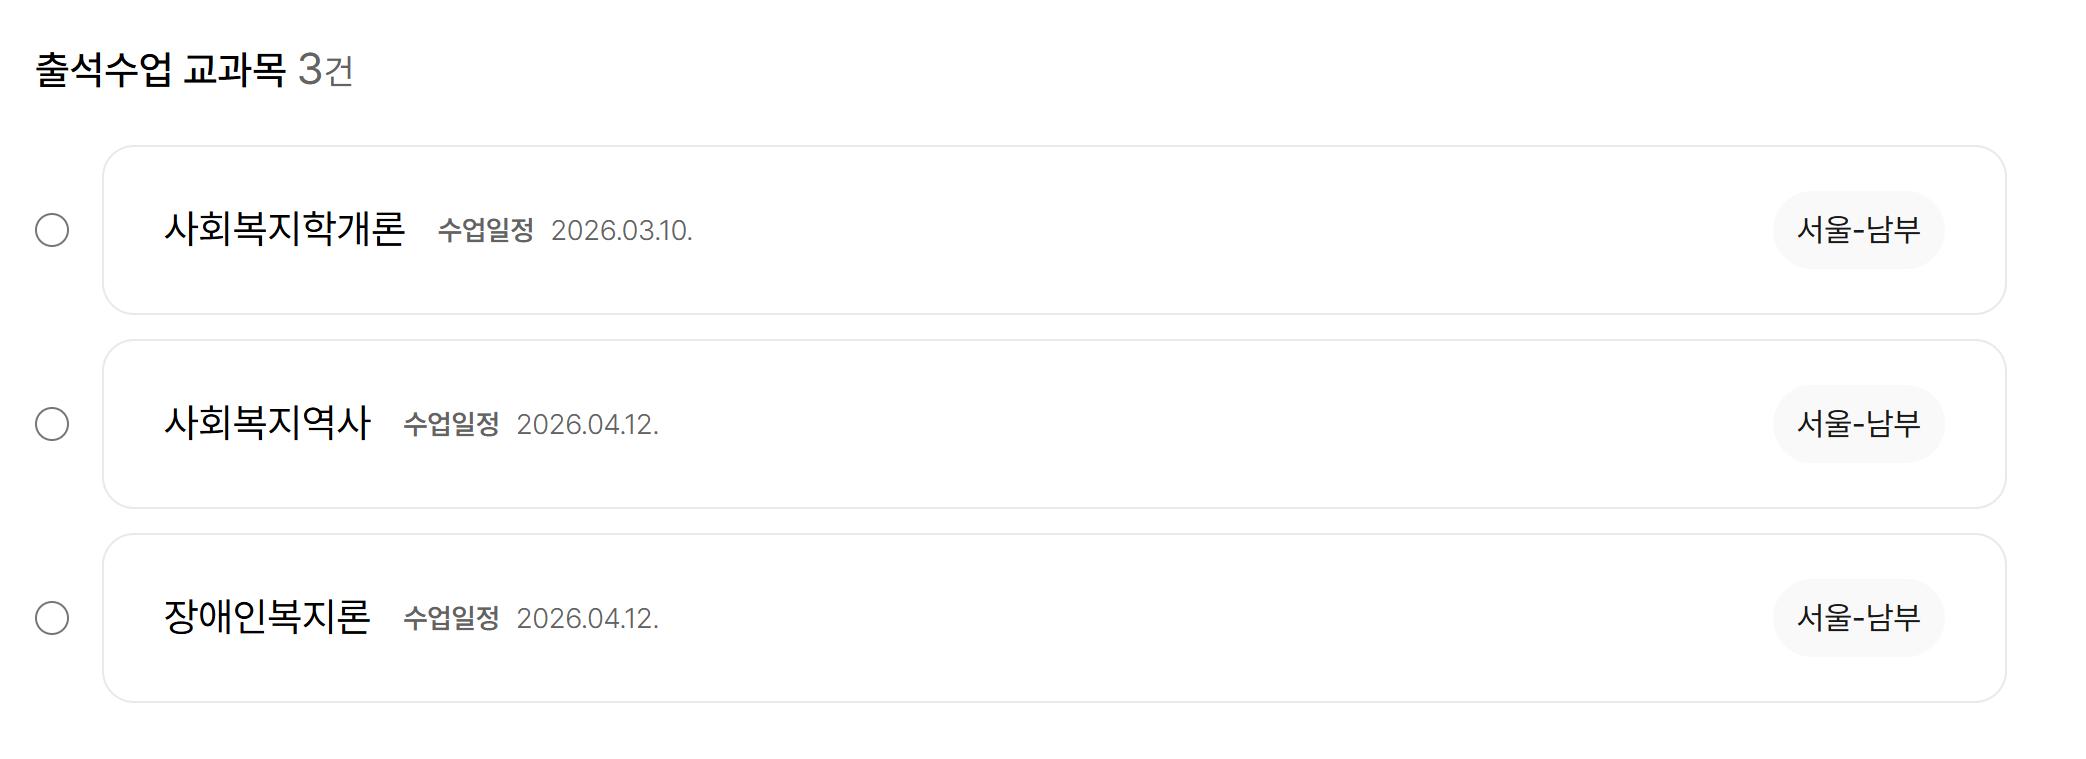This screenshot has width=2086, height=759.
Task: Click 서울-남부 badge in 사회복지역사 card
Action: pyautogui.click(x=1858, y=424)
